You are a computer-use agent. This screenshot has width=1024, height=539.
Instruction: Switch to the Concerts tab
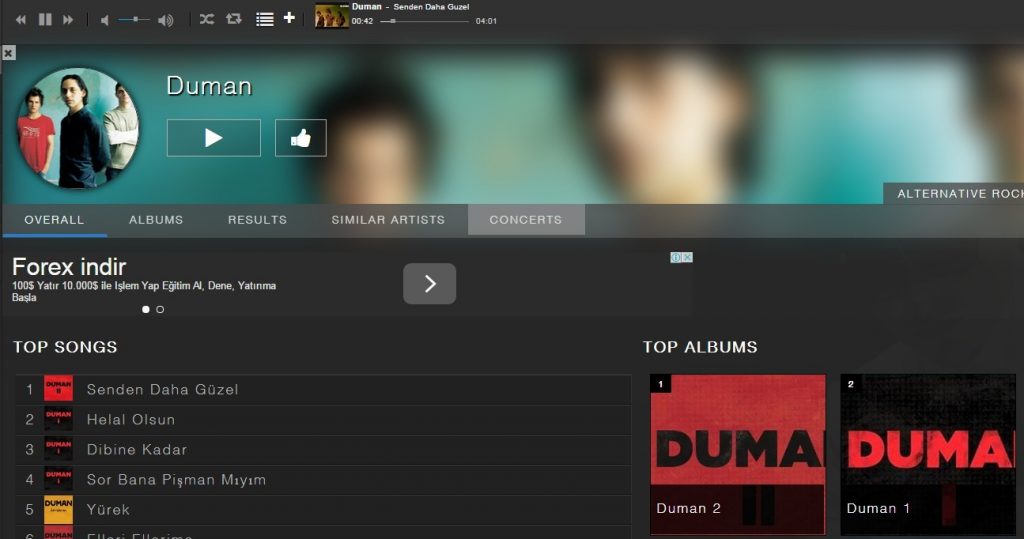click(x=526, y=220)
